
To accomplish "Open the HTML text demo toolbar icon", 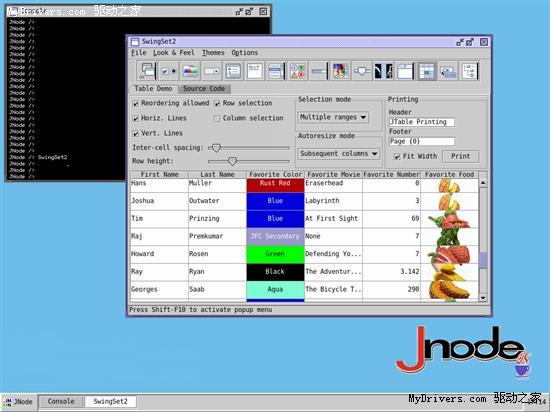I will (x=255, y=71).
